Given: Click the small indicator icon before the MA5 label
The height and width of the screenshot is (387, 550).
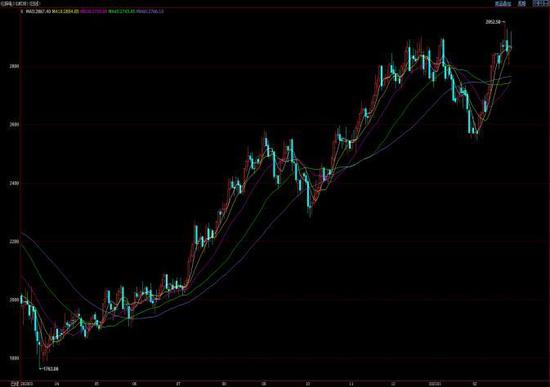Looking at the screenshot, I should [x=21, y=11].
